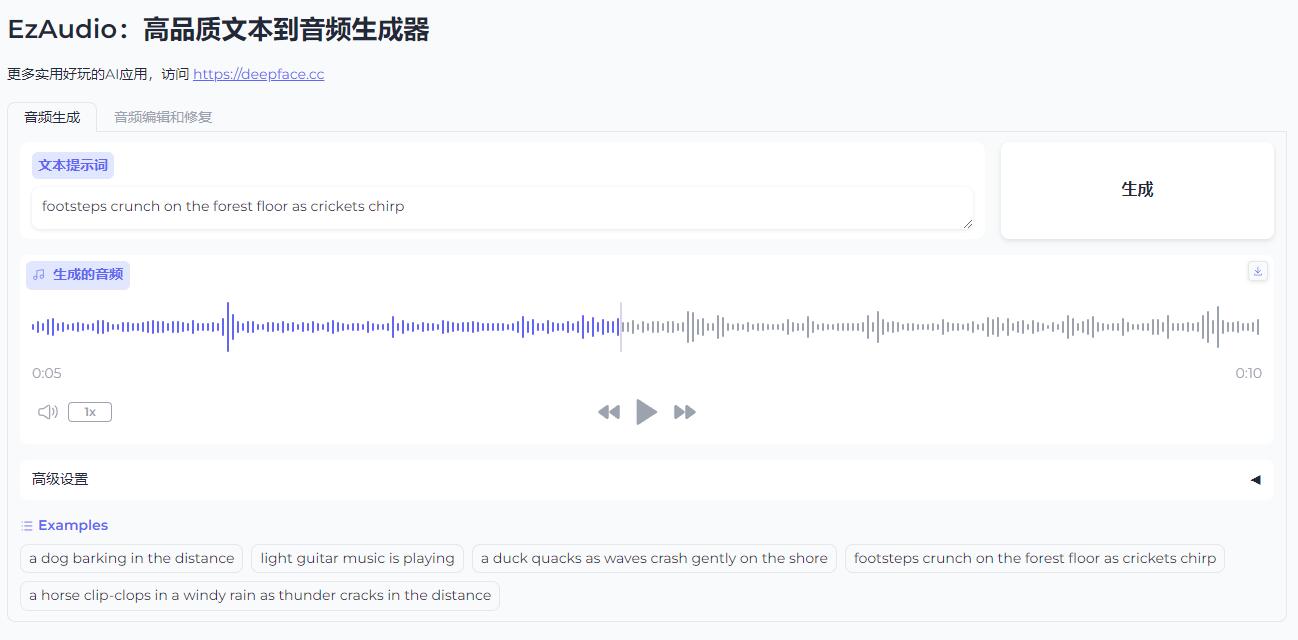Viewport: 1298px width, 640px height.
Task: Use the horse clip-clops thunder example prompt
Action: point(260,596)
